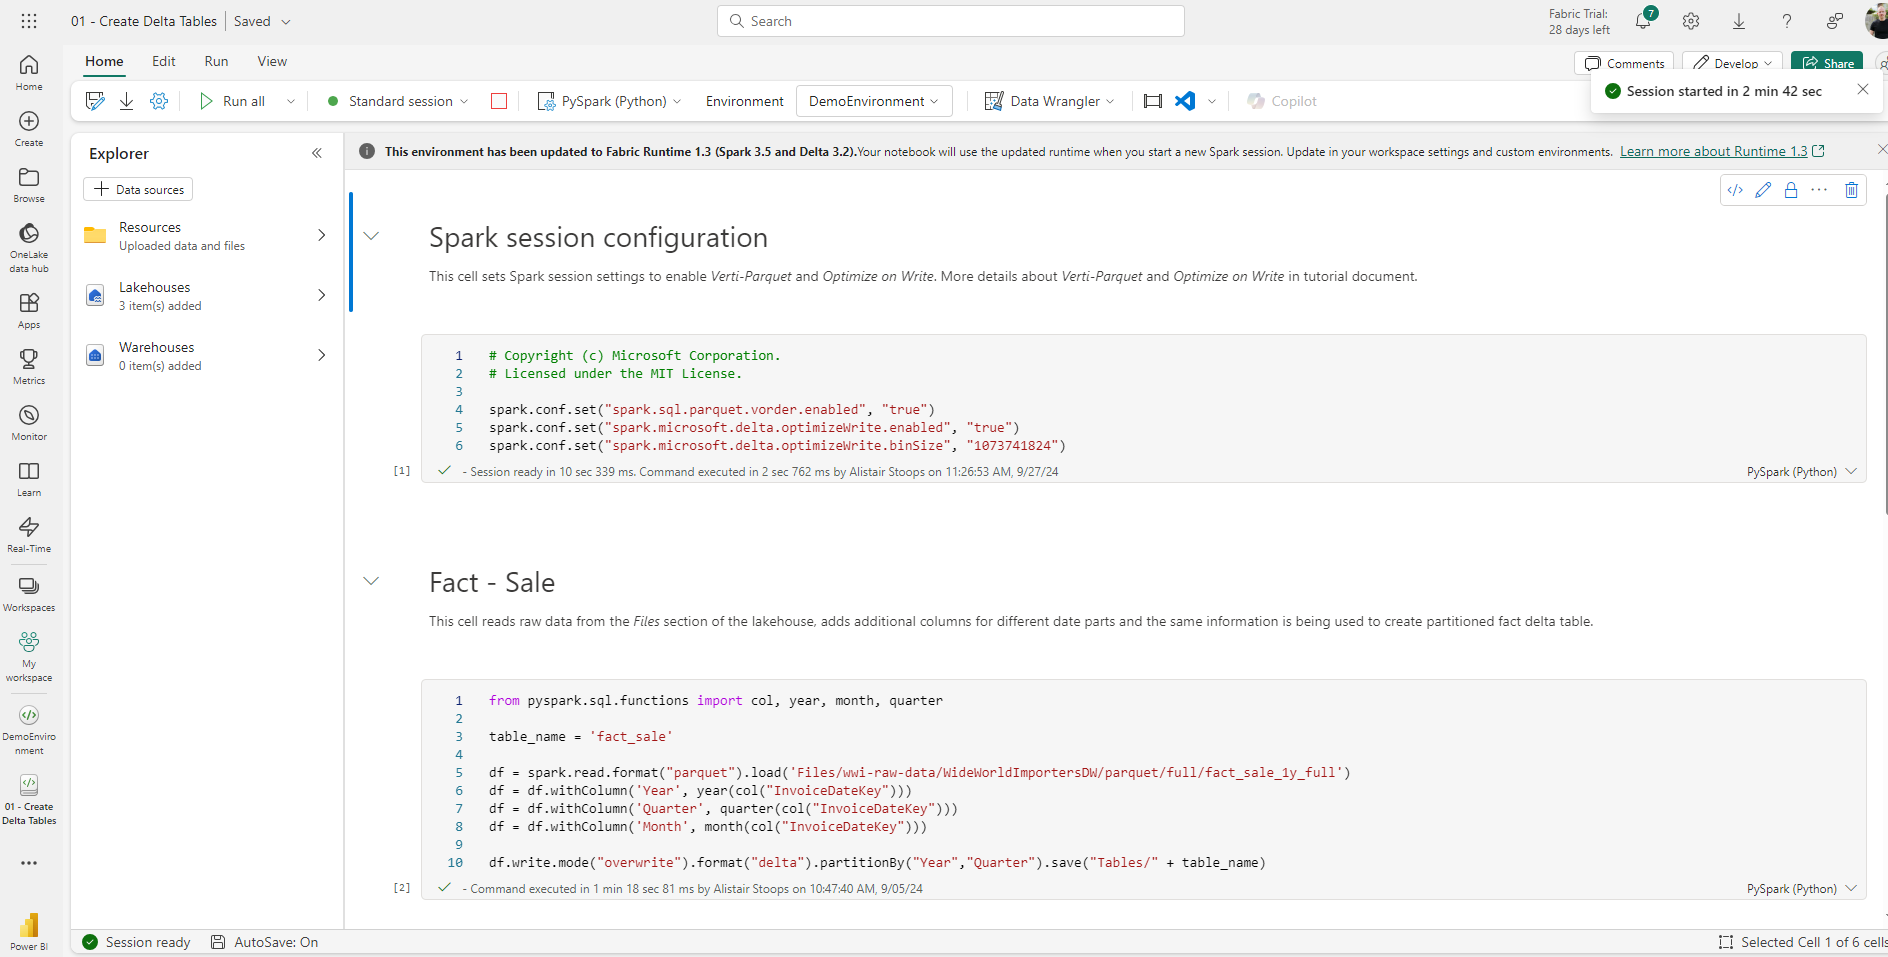The width and height of the screenshot is (1888, 957).
Task: Open the DemoEnvironment dropdown
Action: click(x=872, y=101)
